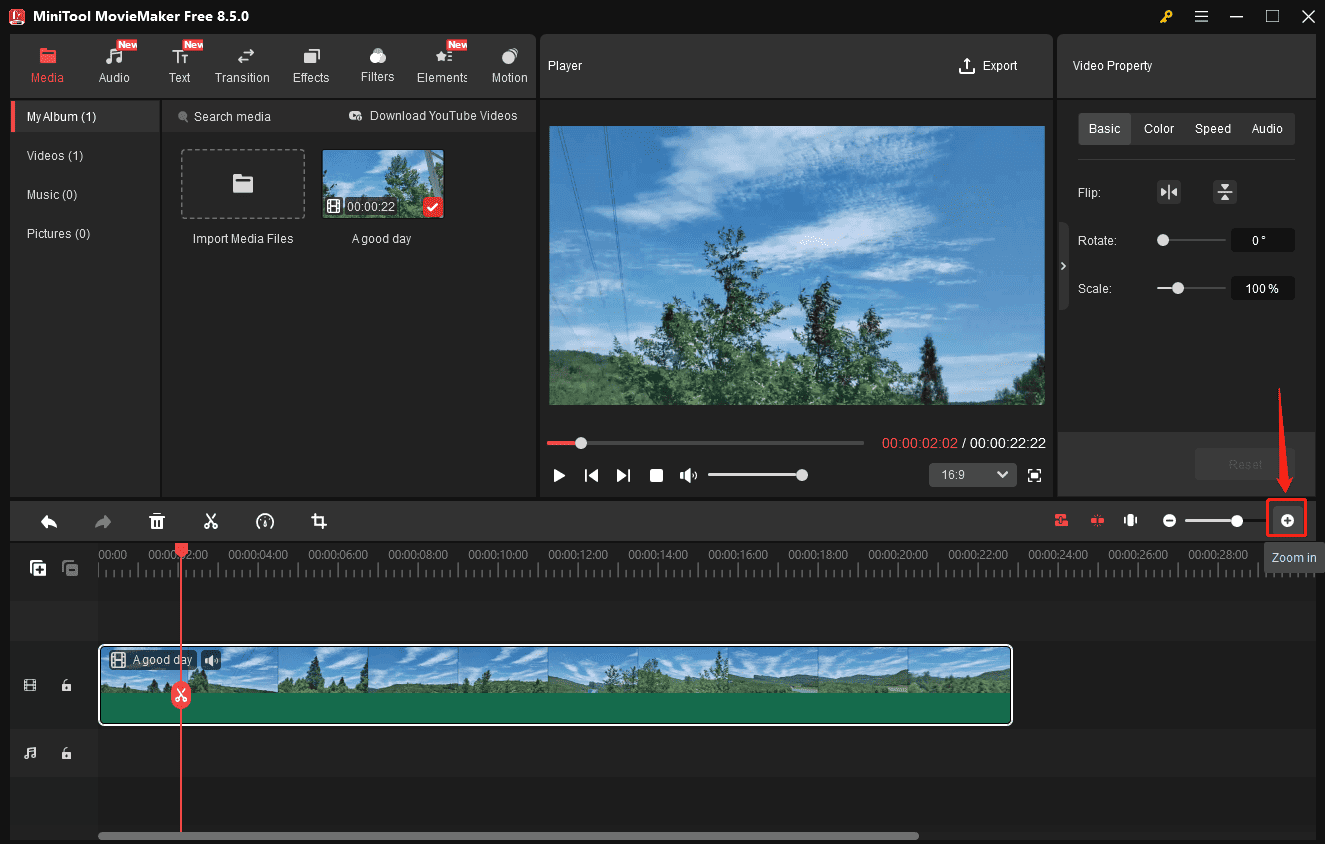Open Download YouTube Videos
The image size is (1325, 844).
click(x=433, y=116)
